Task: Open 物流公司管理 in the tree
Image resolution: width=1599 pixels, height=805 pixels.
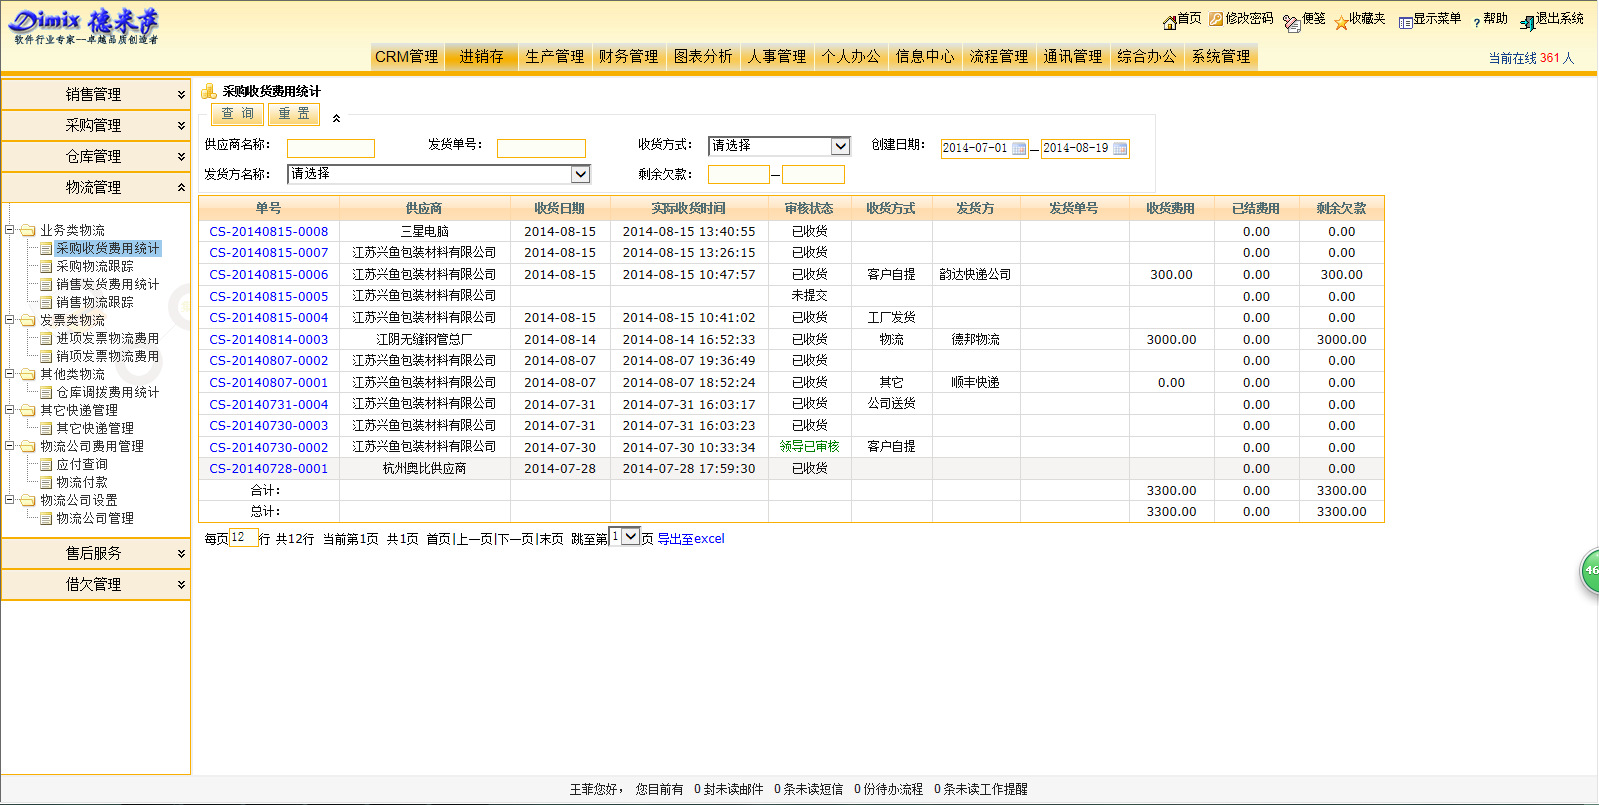Action: [x=94, y=518]
